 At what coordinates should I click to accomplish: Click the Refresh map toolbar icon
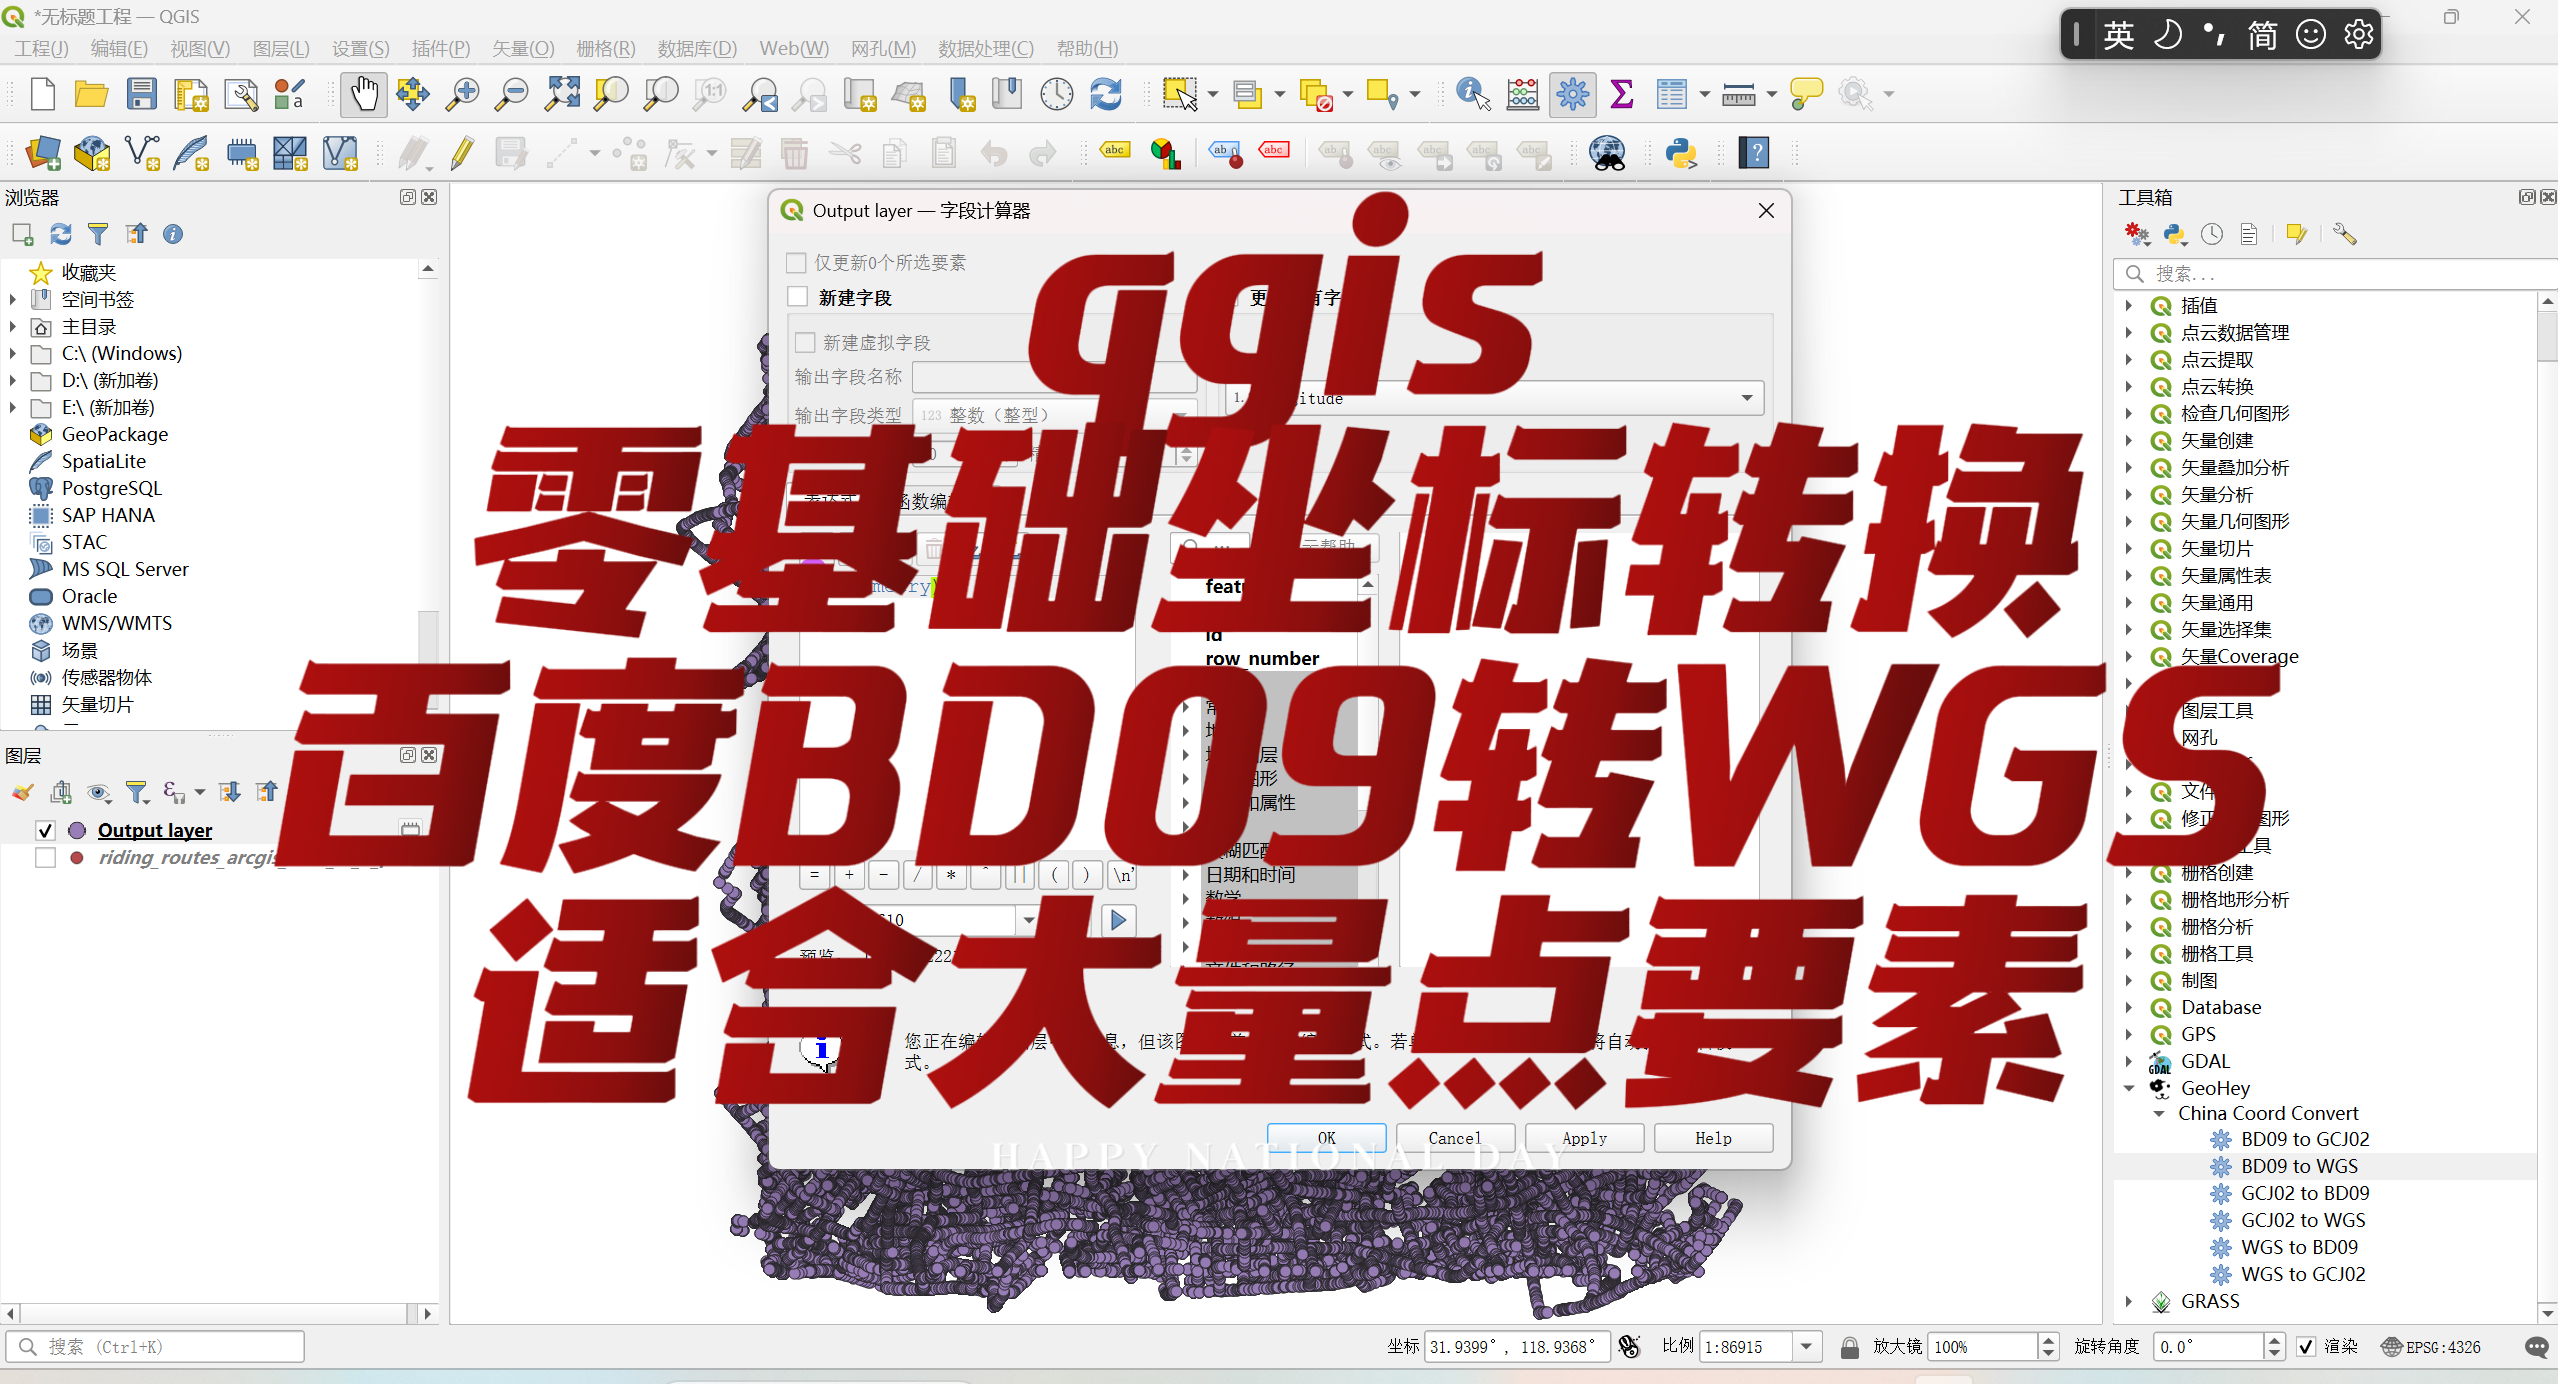click(x=1106, y=95)
